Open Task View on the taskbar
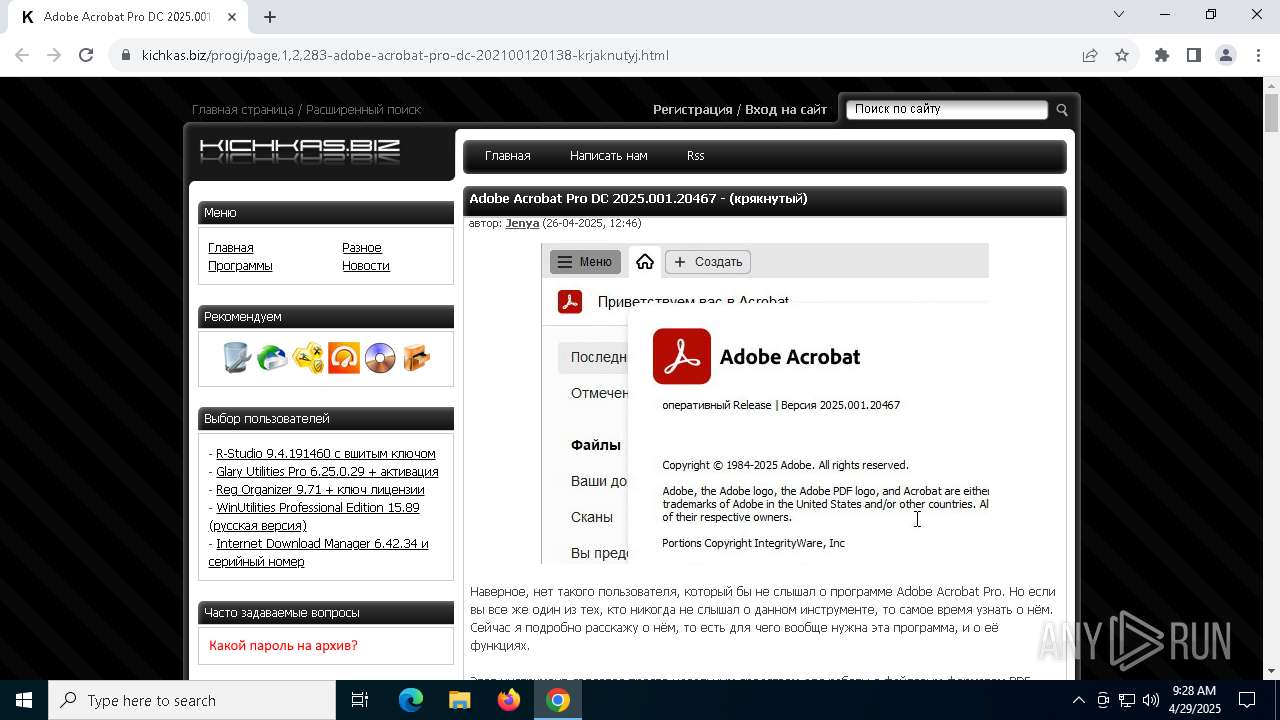 [360, 700]
